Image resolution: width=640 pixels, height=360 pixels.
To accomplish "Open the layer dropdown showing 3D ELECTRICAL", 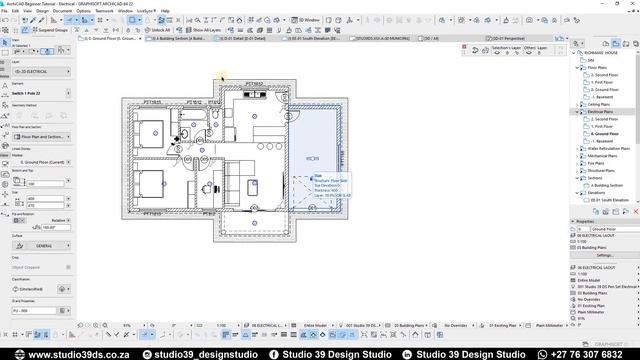I will (42, 71).
